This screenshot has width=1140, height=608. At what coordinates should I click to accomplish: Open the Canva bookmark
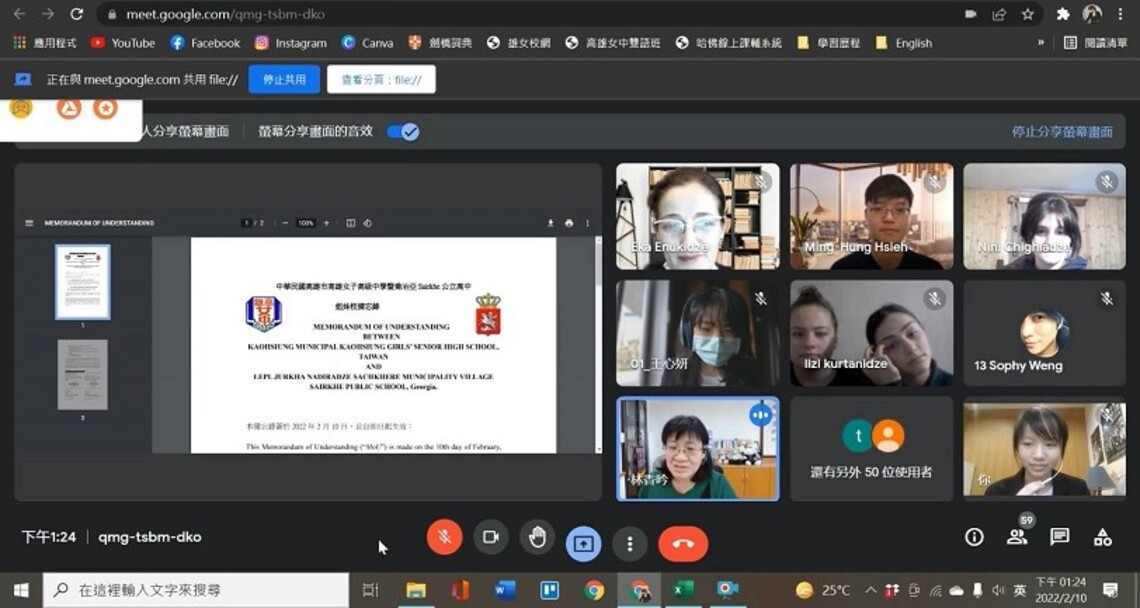tap(367, 43)
